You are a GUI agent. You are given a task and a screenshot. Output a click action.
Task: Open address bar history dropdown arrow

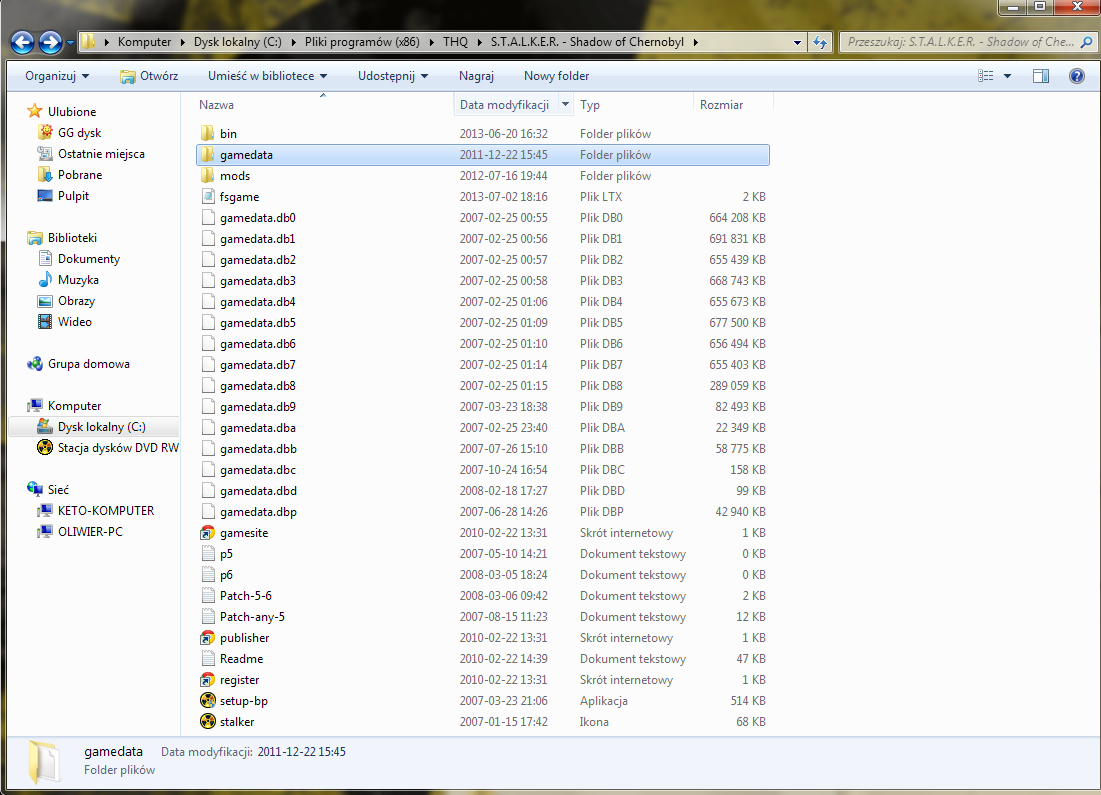click(x=797, y=42)
